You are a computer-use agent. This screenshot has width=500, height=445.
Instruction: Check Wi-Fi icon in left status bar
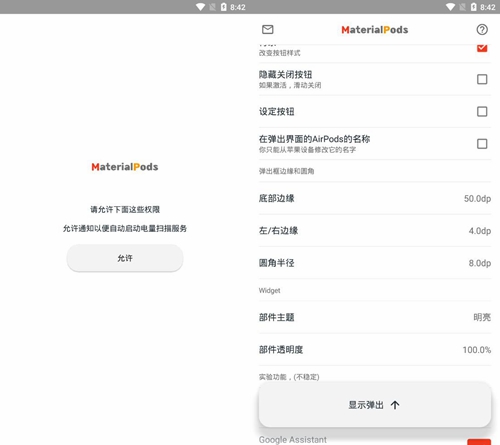(x=200, y=7)
